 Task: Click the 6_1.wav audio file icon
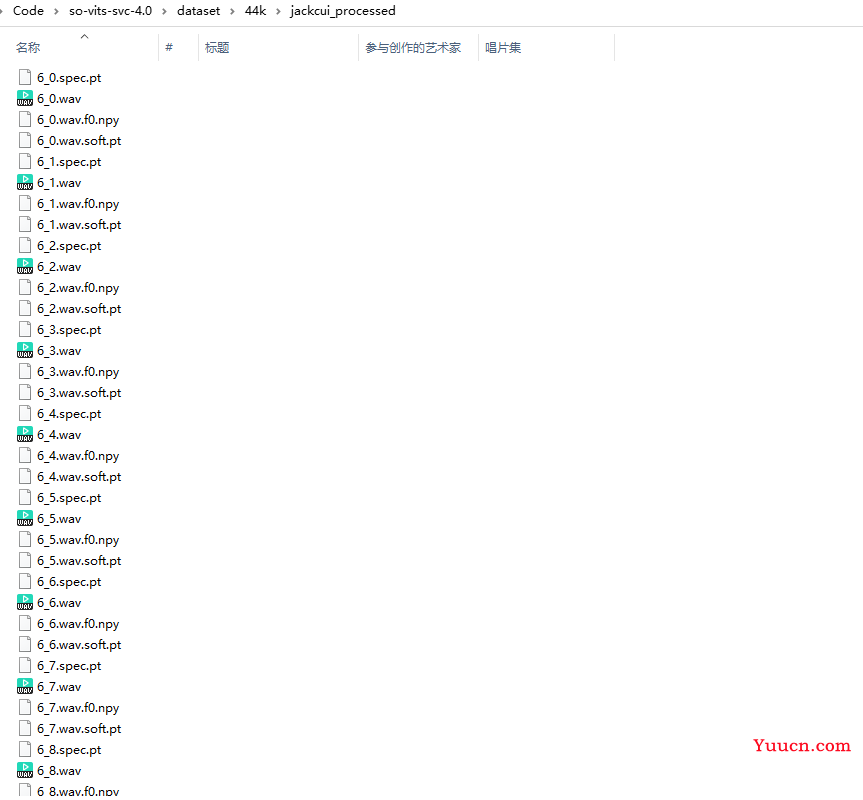click(25, 183)
